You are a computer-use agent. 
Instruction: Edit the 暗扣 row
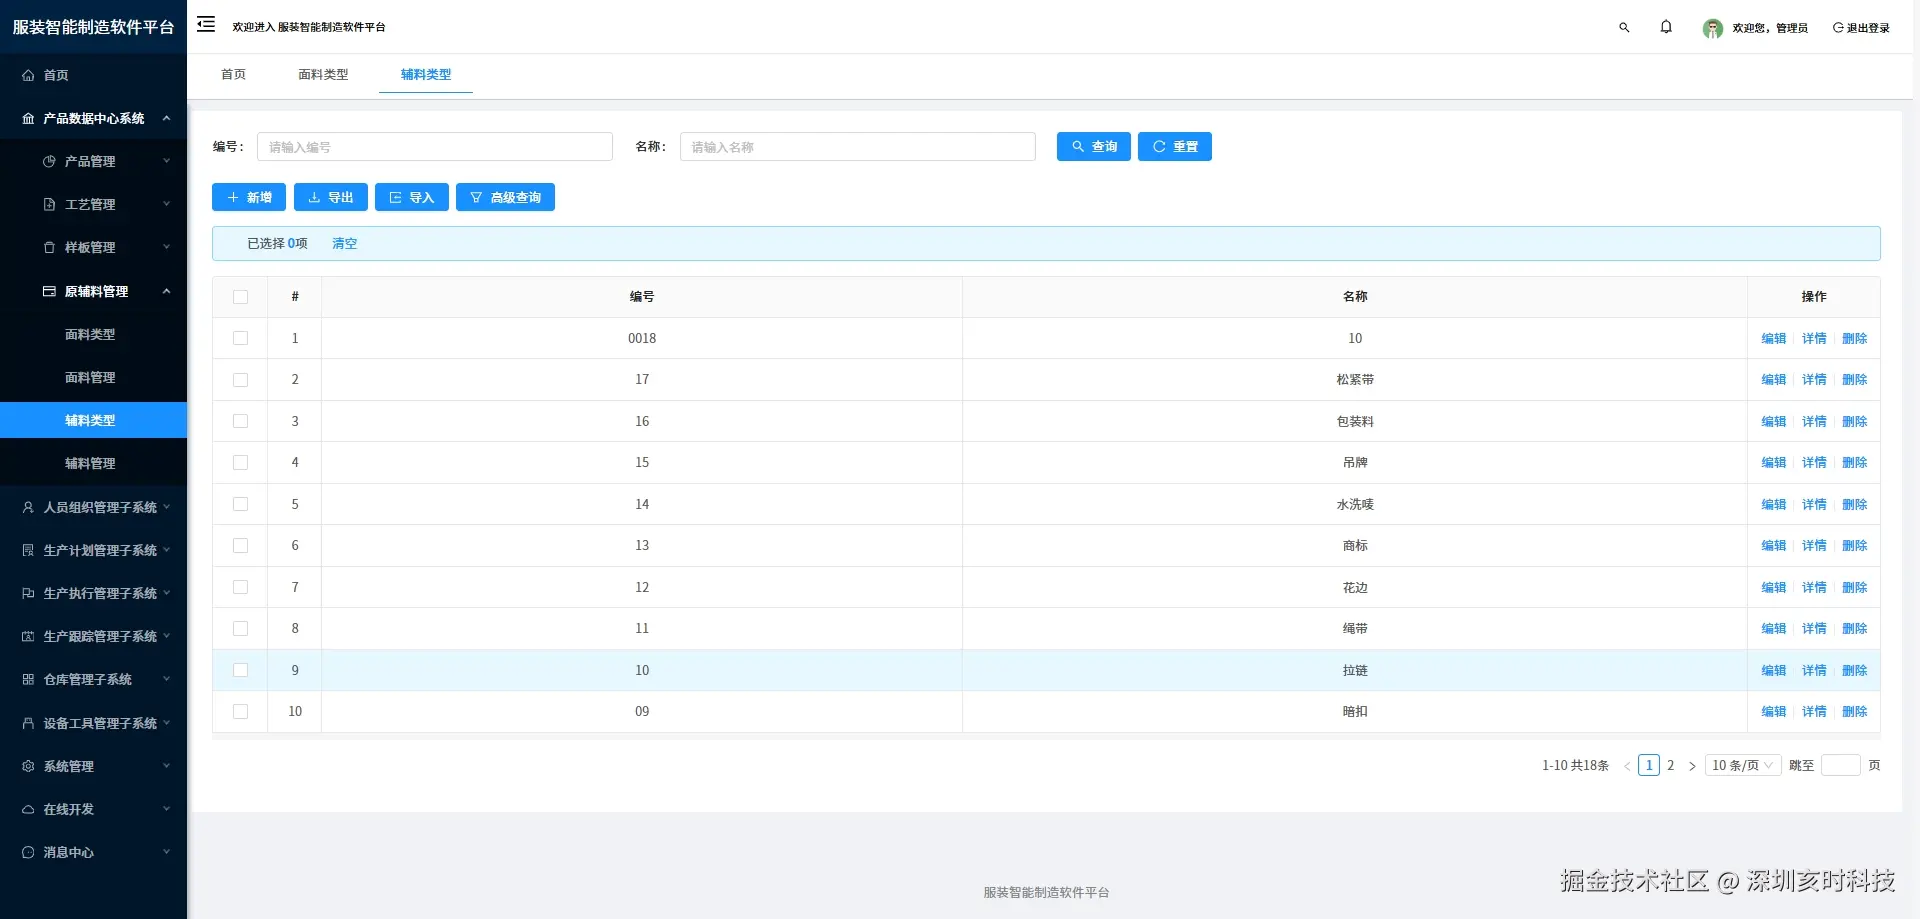pyautogui.click(x=1773, y=711)
